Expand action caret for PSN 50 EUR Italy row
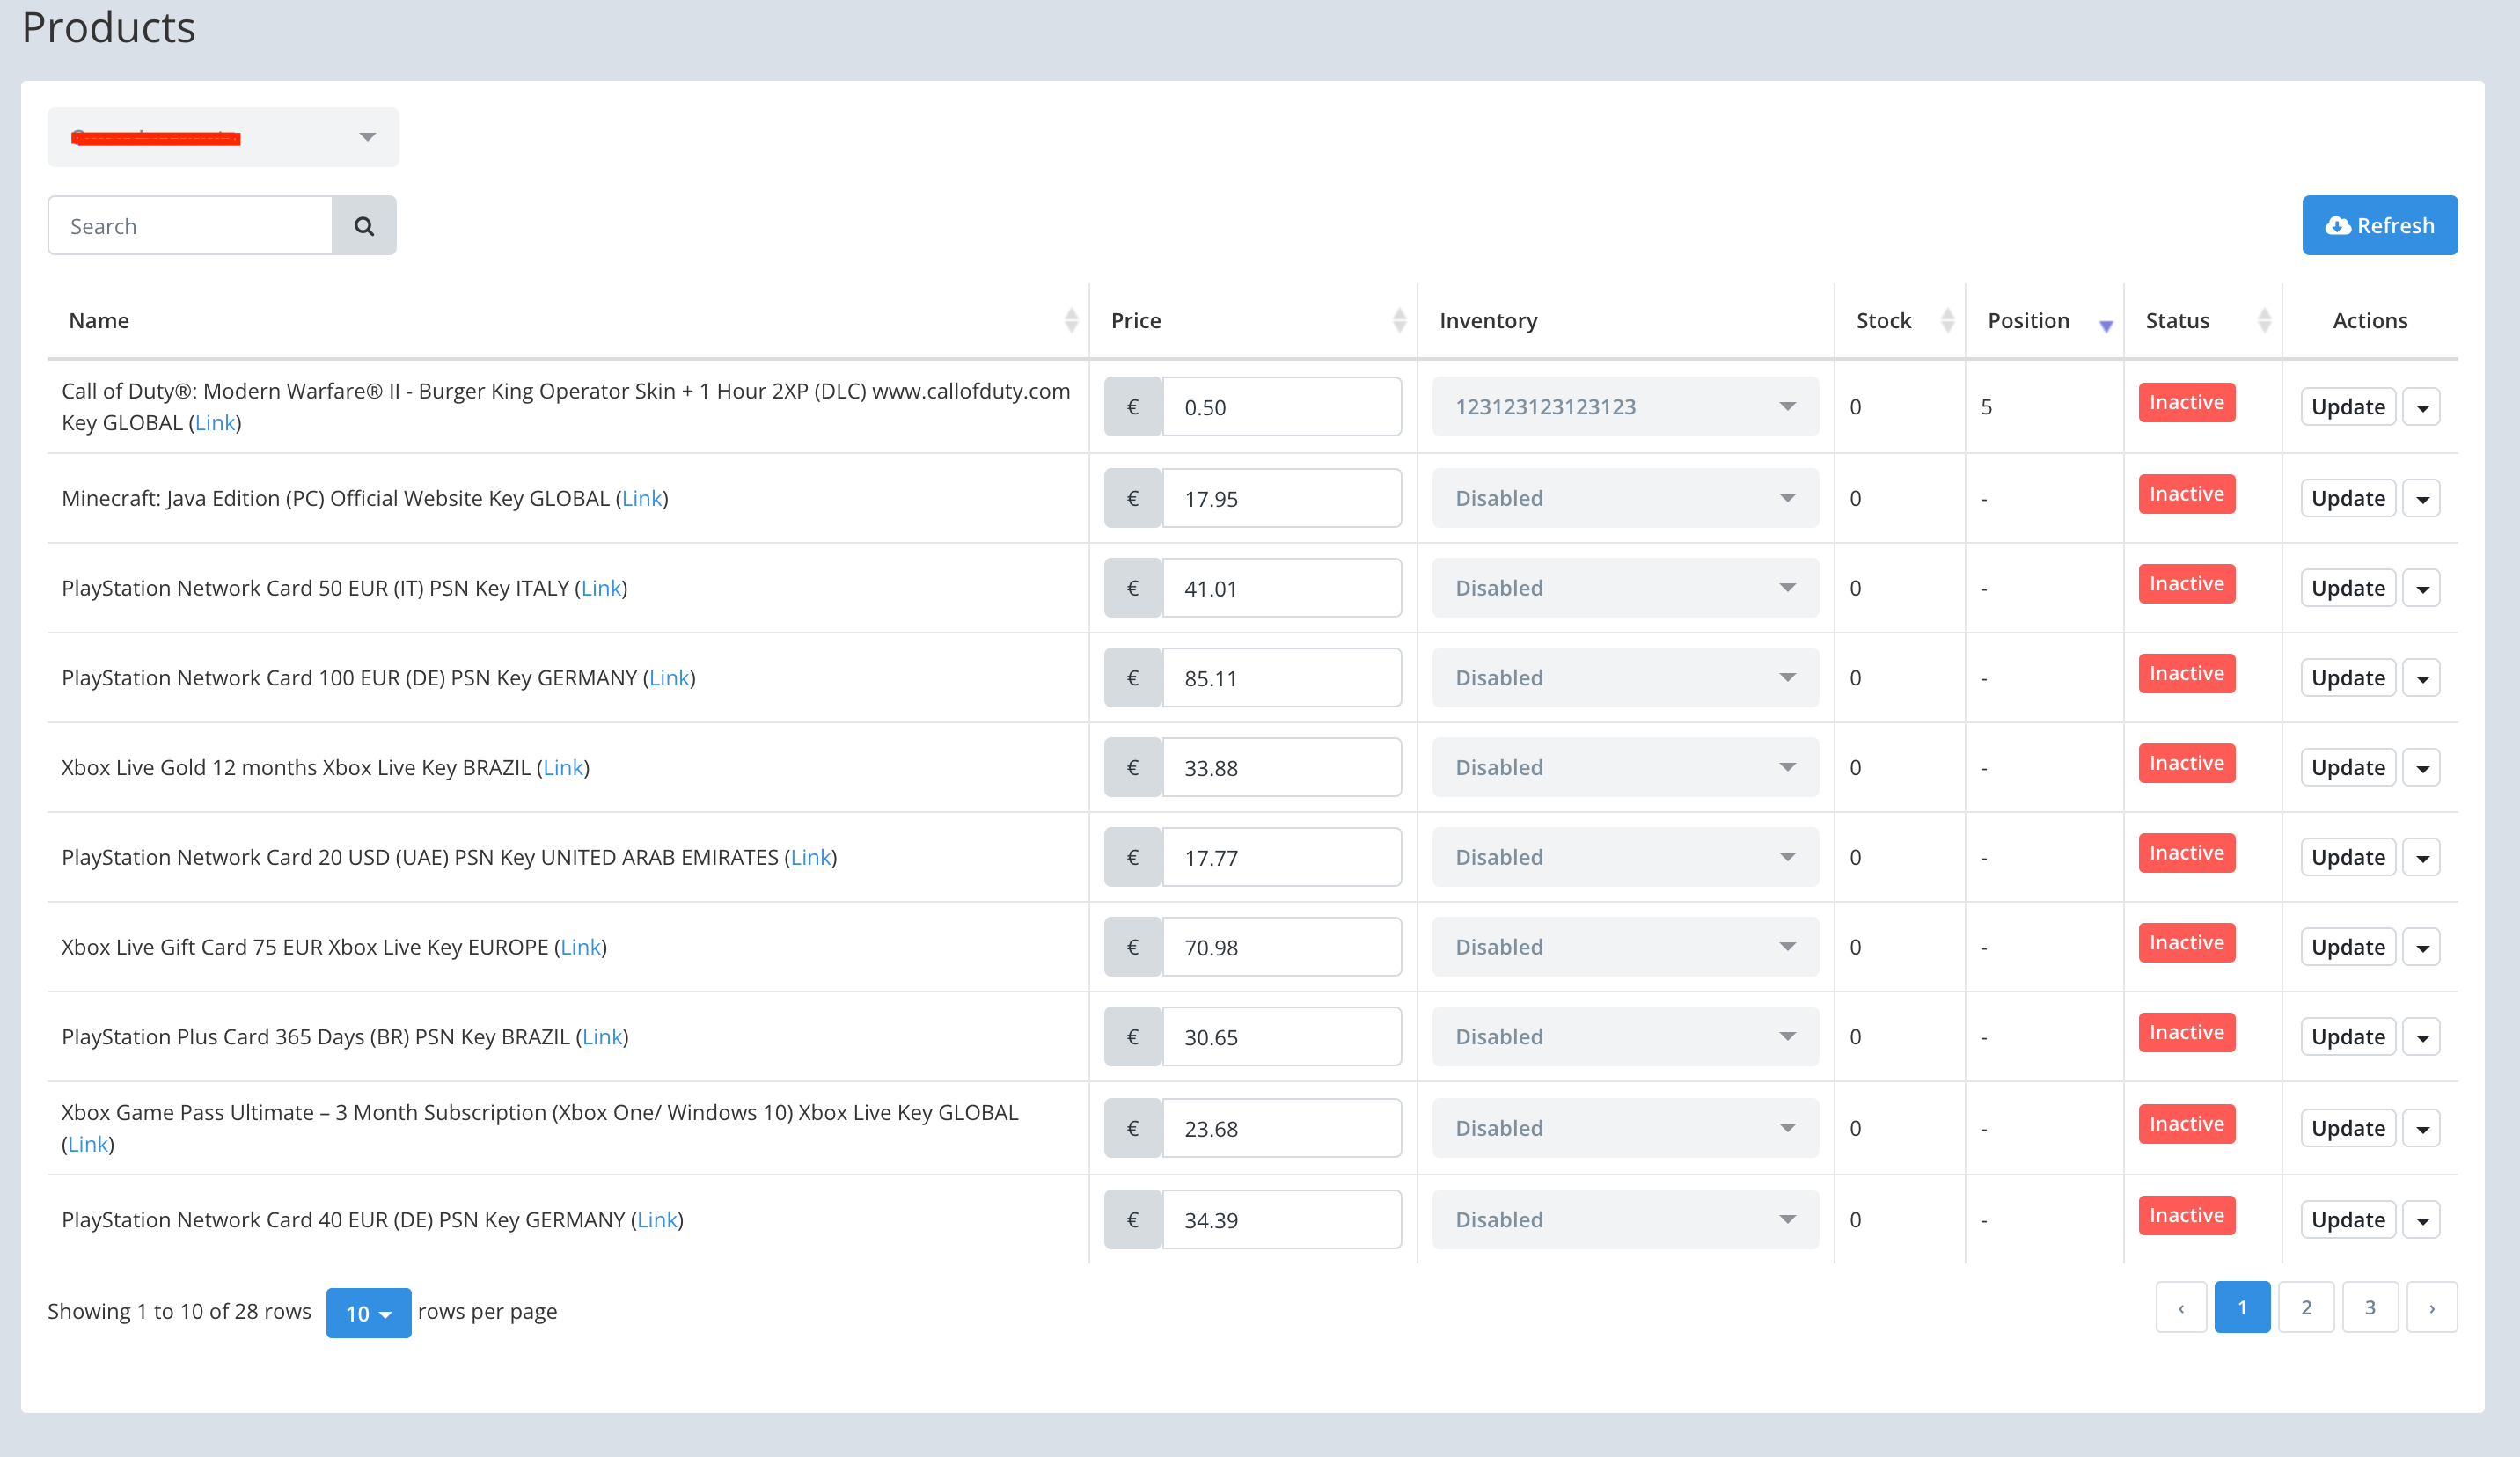Image resolution: width=2520 pixels, height=1457 pixels. (x=2422, y=588)
